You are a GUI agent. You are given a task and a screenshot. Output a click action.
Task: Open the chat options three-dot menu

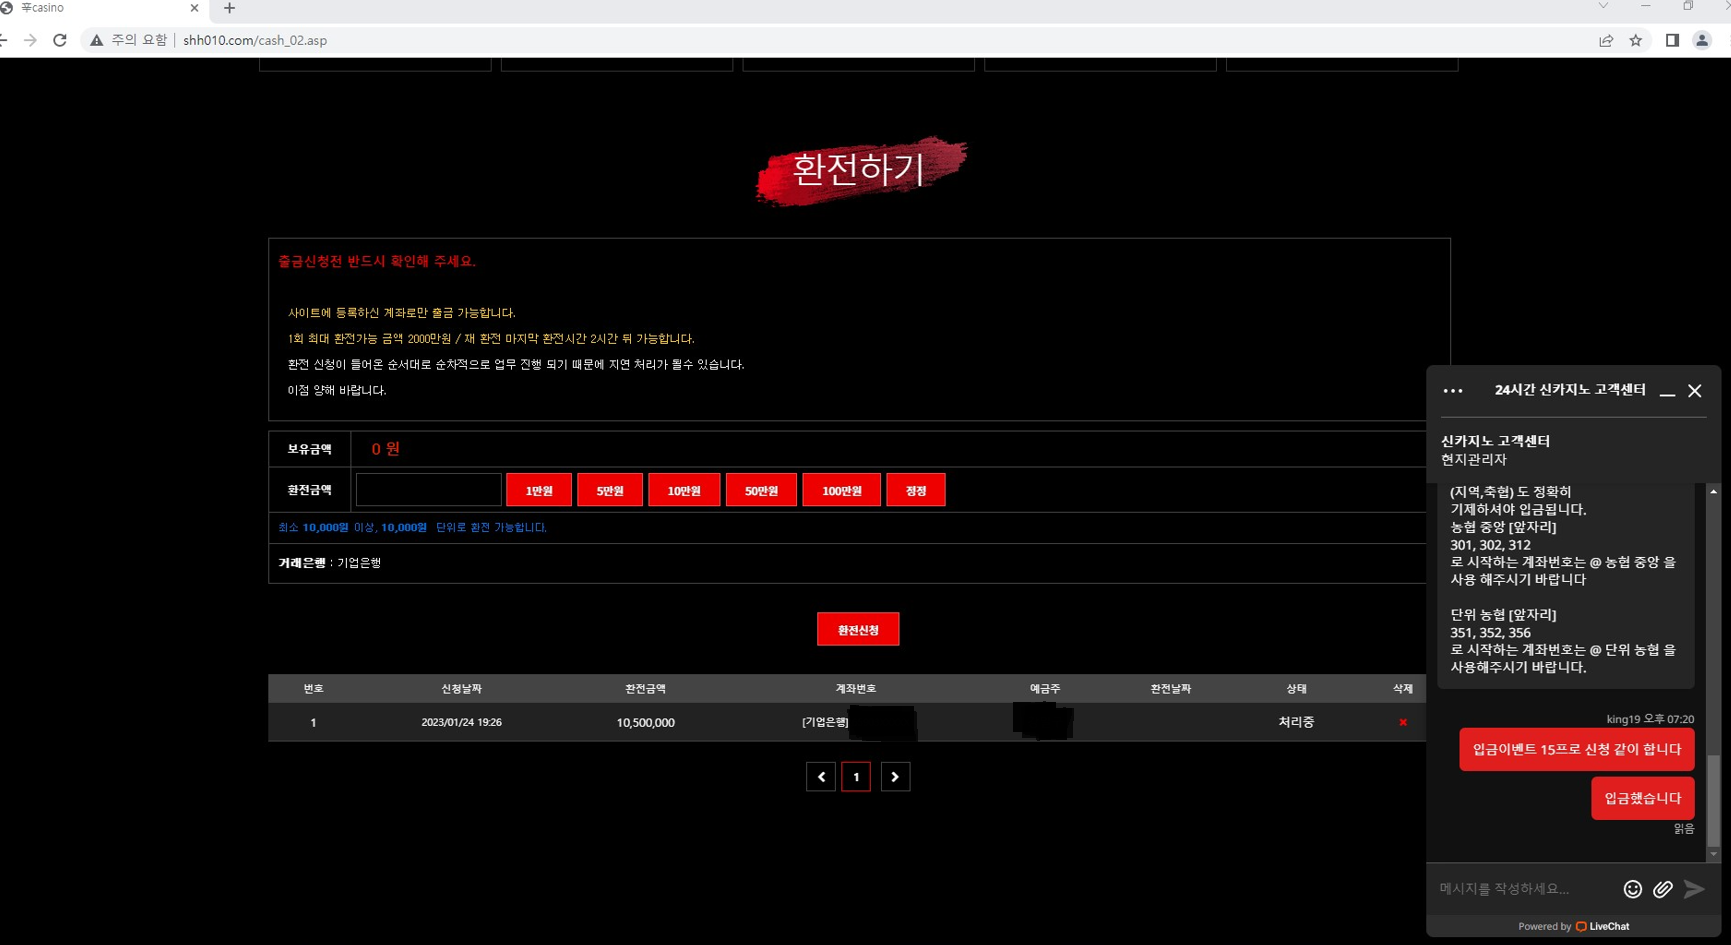[1452, 391]
